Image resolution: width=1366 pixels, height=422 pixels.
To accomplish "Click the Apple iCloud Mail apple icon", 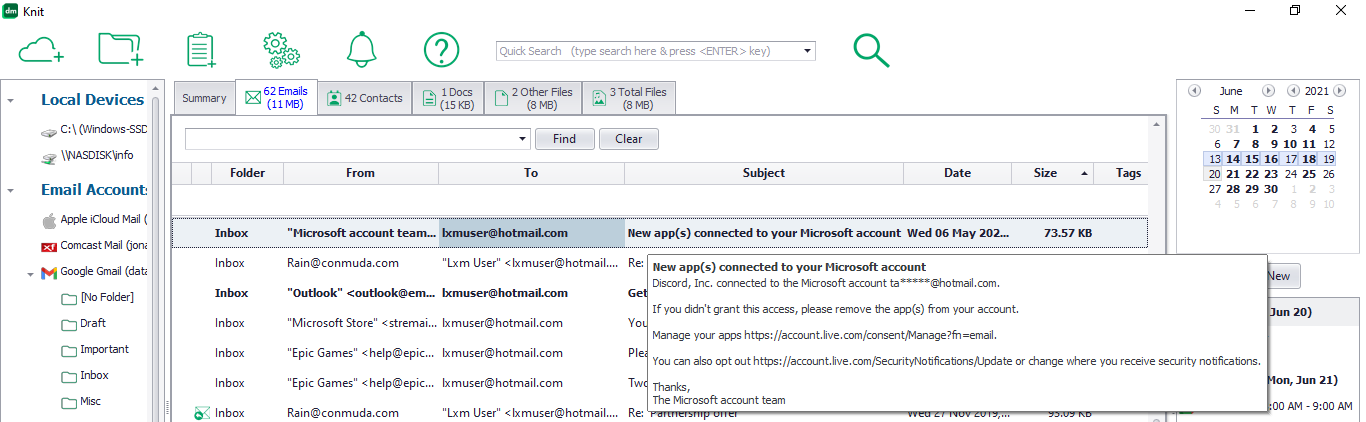I will click(x=48, y=219).
